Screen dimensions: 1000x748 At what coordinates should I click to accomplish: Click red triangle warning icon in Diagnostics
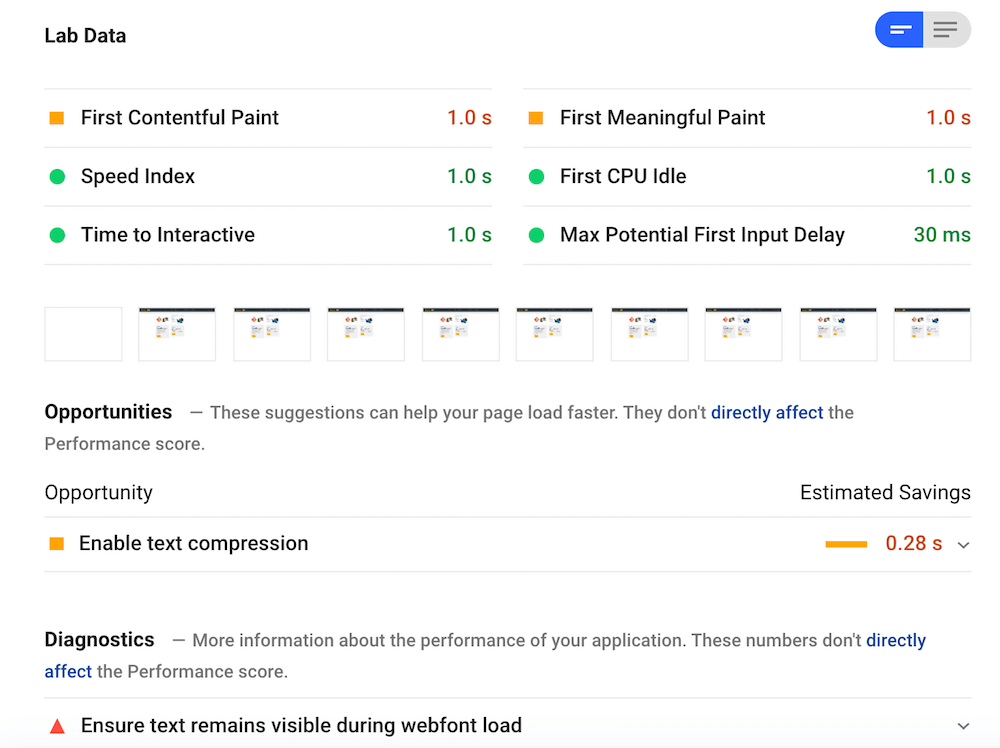coord(57,726)
